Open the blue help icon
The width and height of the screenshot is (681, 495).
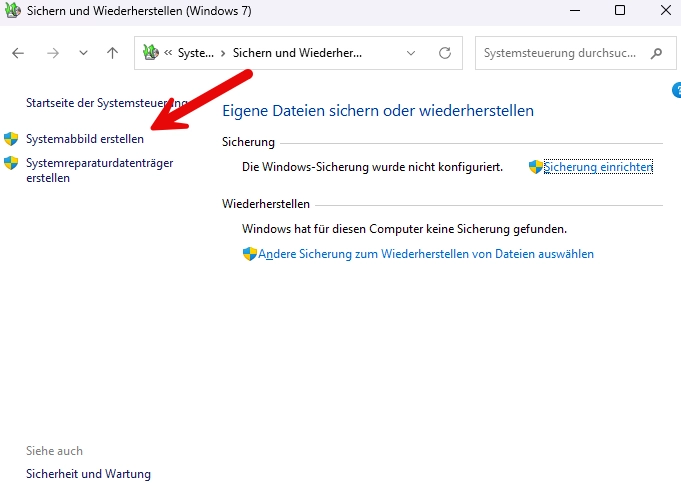[x=676, y=90]
